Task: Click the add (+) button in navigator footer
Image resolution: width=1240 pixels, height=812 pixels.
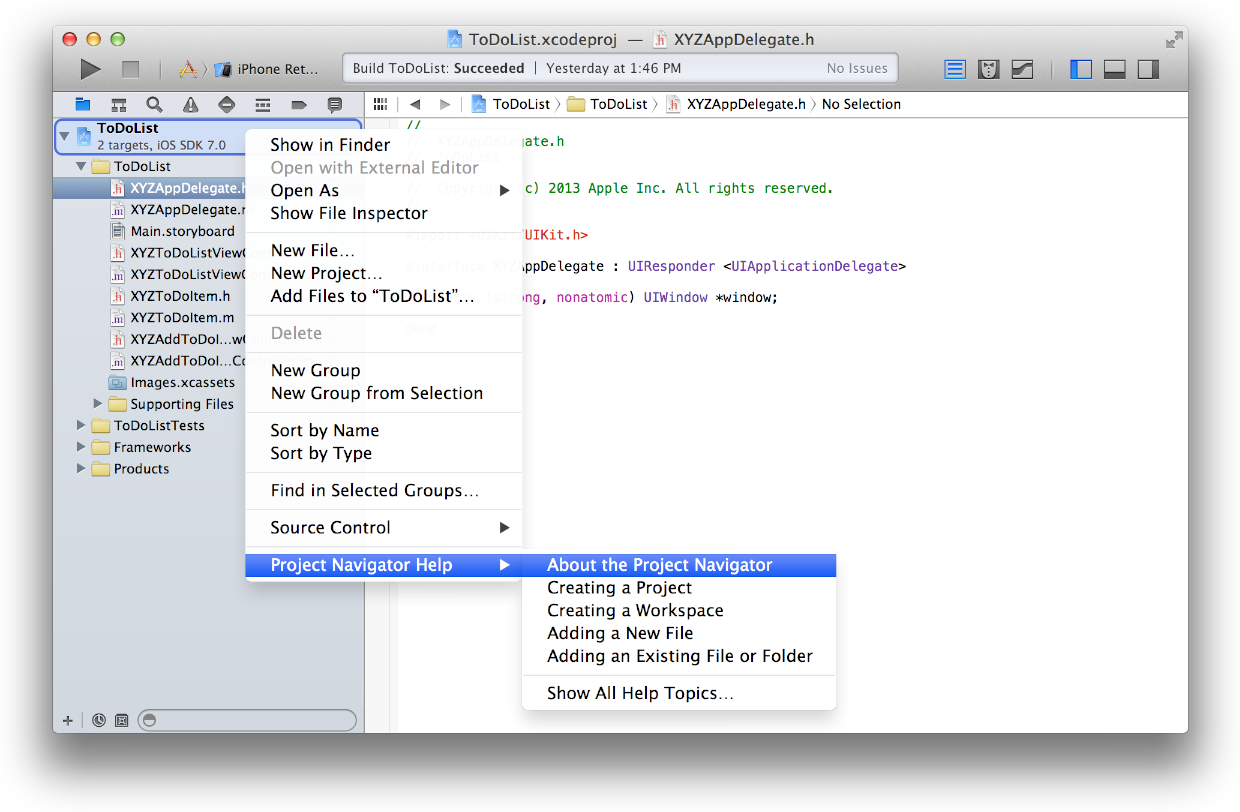Action: 68,720
